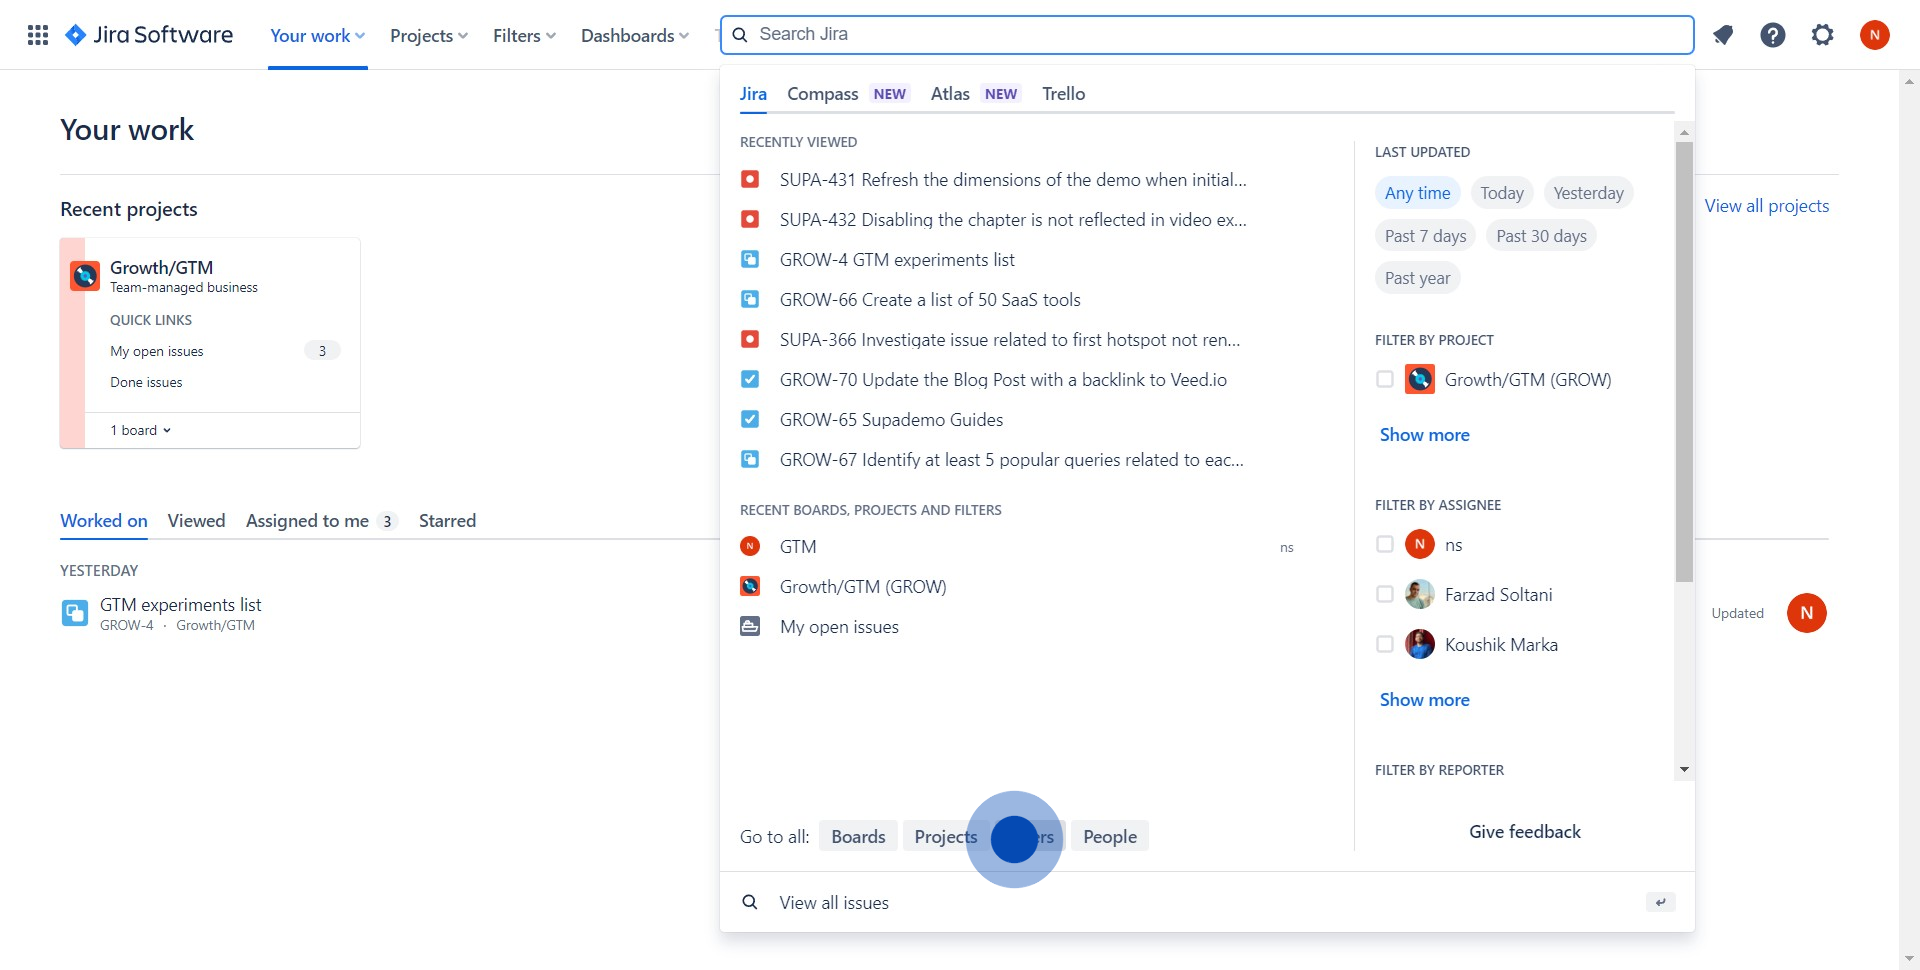1920x970 pixels.
Task: Click the enter key icon in View all issues row
Action: tap(1660, 902)
